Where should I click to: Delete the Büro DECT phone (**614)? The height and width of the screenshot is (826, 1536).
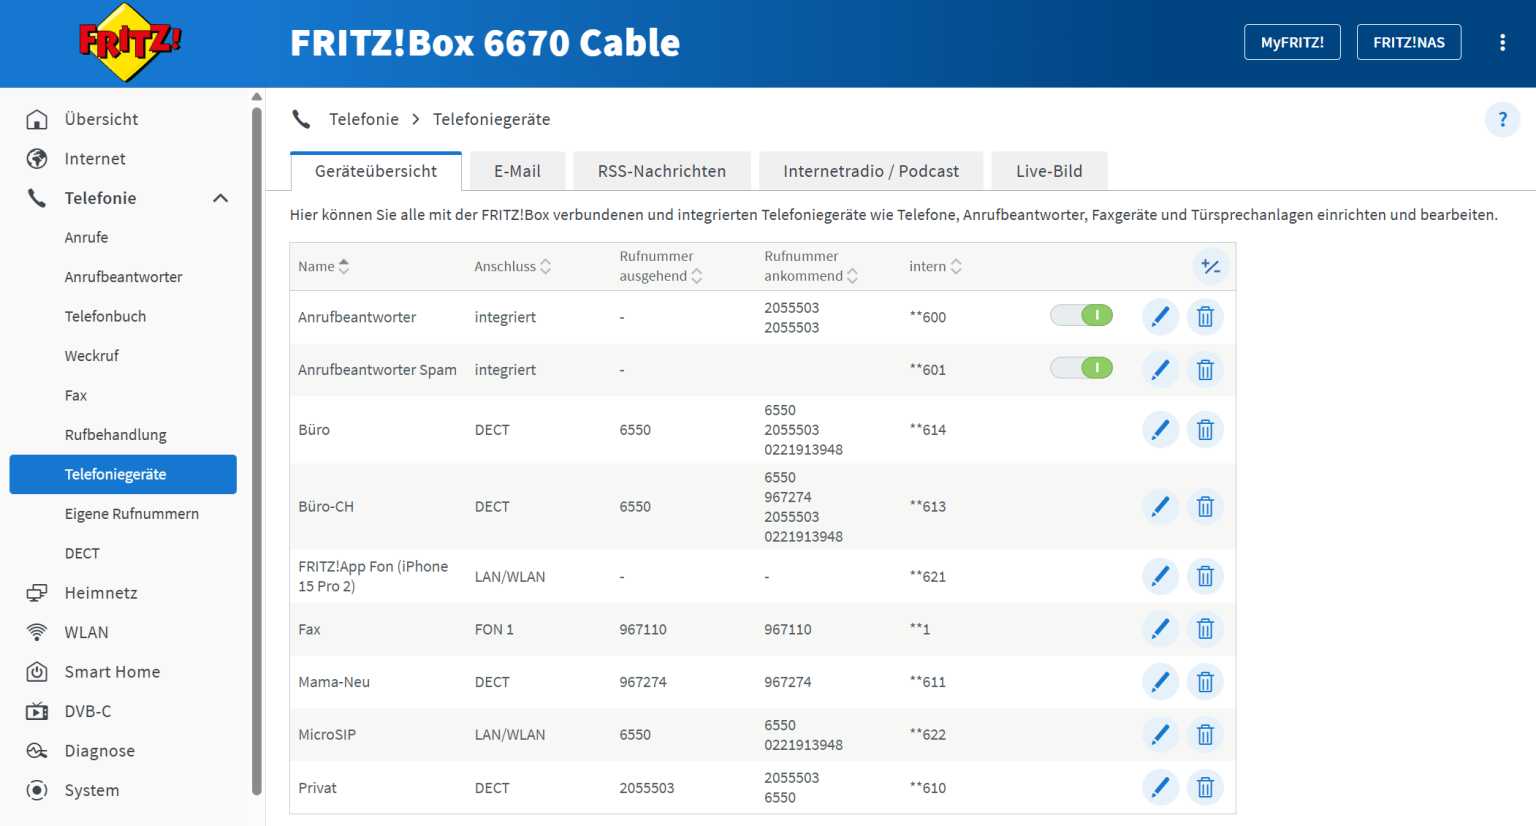tap(1205, 430)
